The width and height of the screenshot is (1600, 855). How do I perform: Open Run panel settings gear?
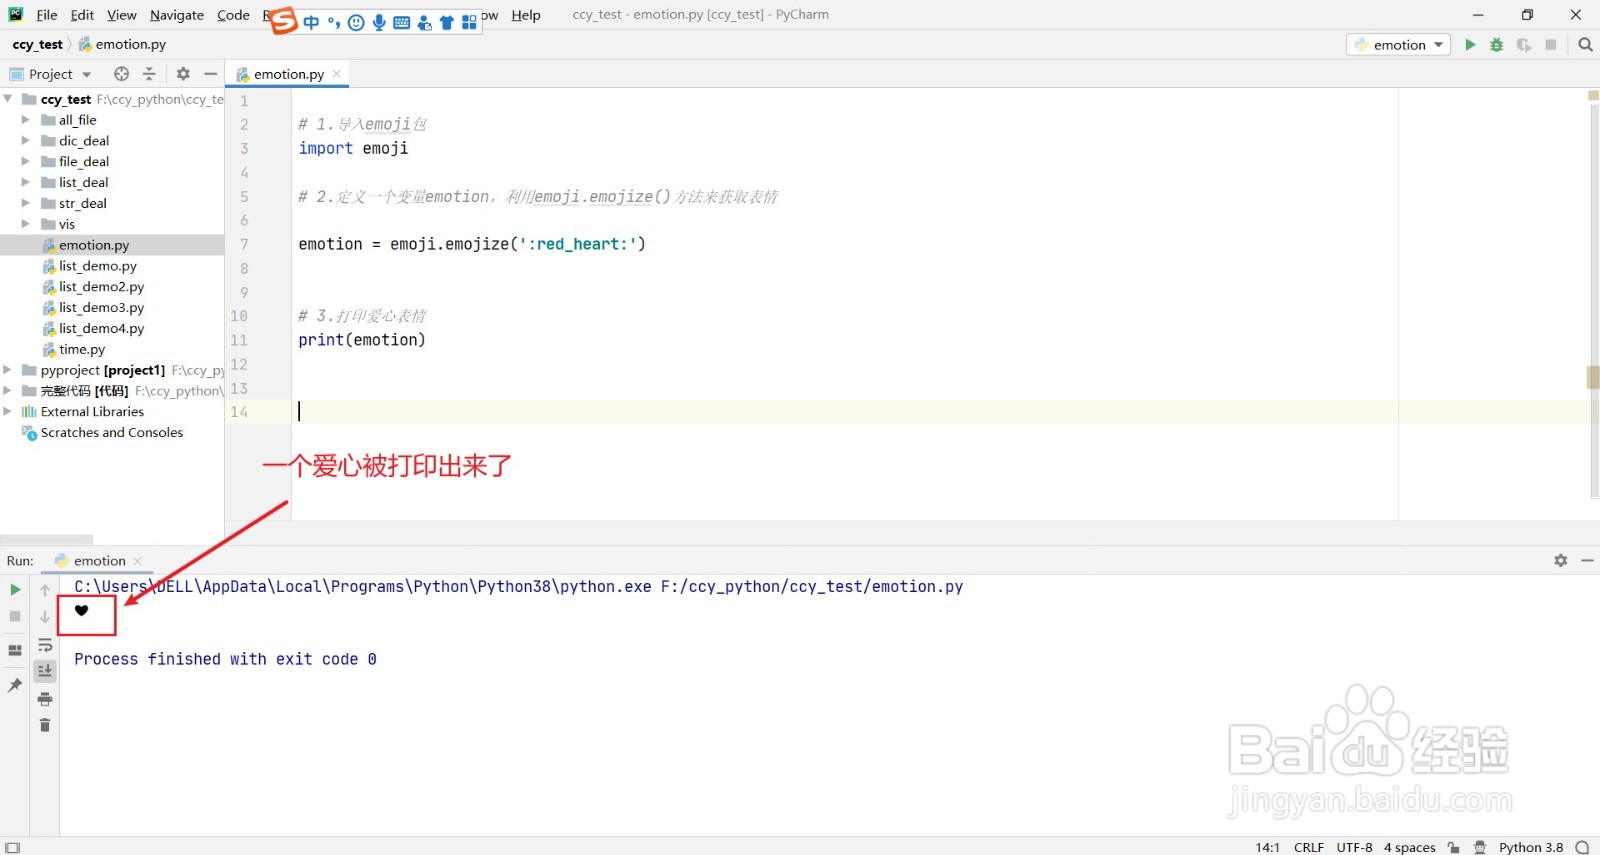pyautogui.click(x=1561, y=561)
